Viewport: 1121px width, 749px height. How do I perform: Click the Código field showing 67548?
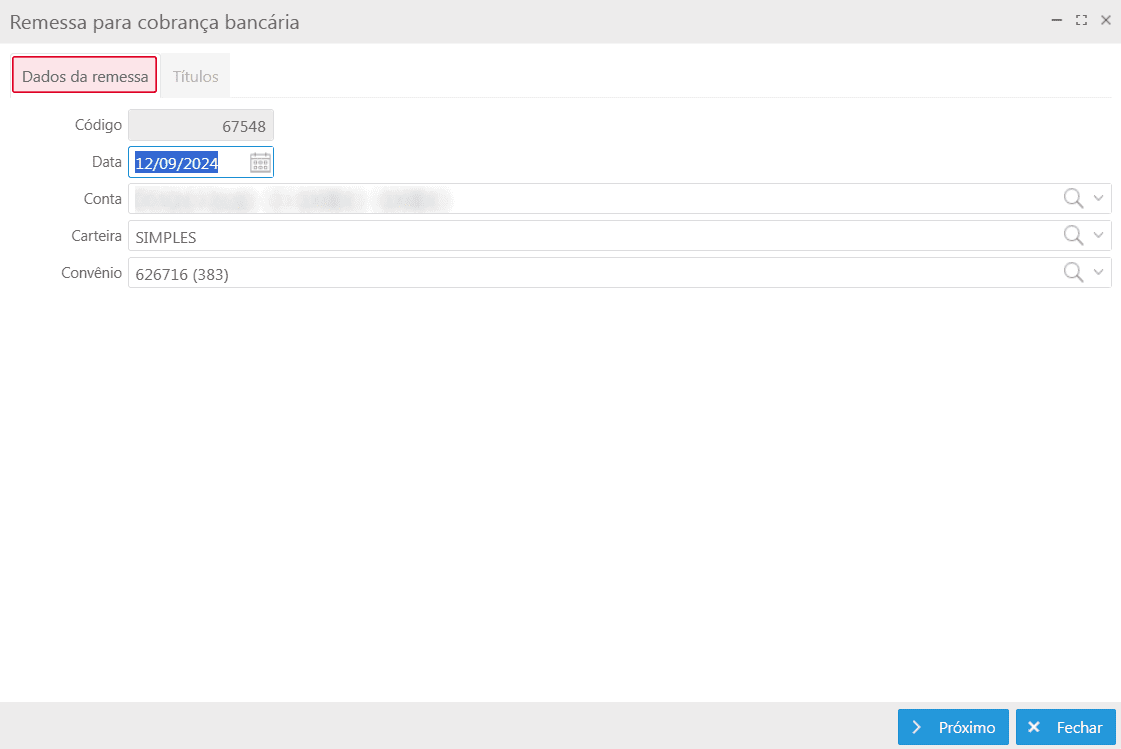(x=200, y=126)
